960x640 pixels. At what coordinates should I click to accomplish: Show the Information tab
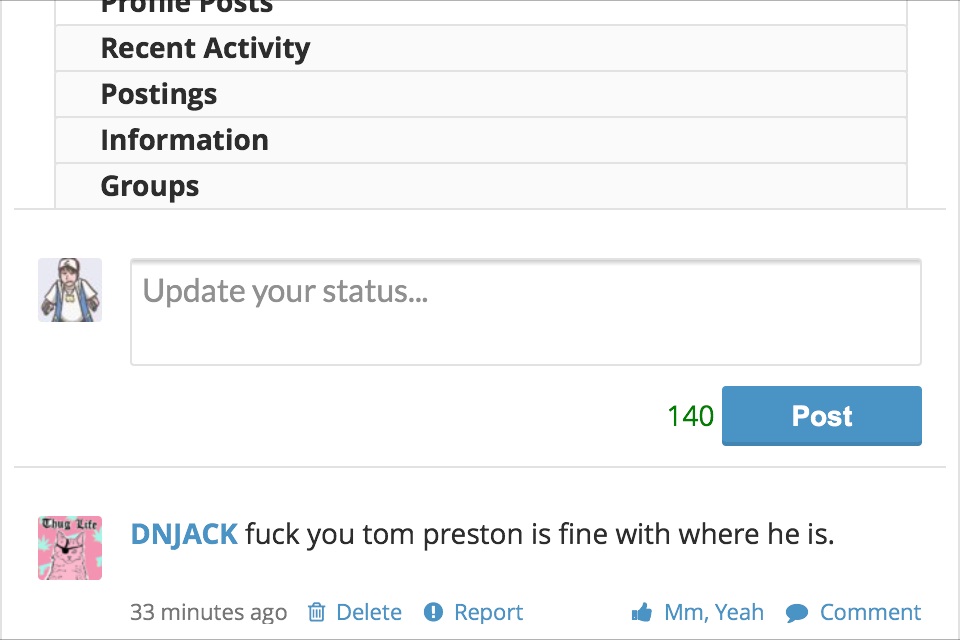[x=481, y=140]
